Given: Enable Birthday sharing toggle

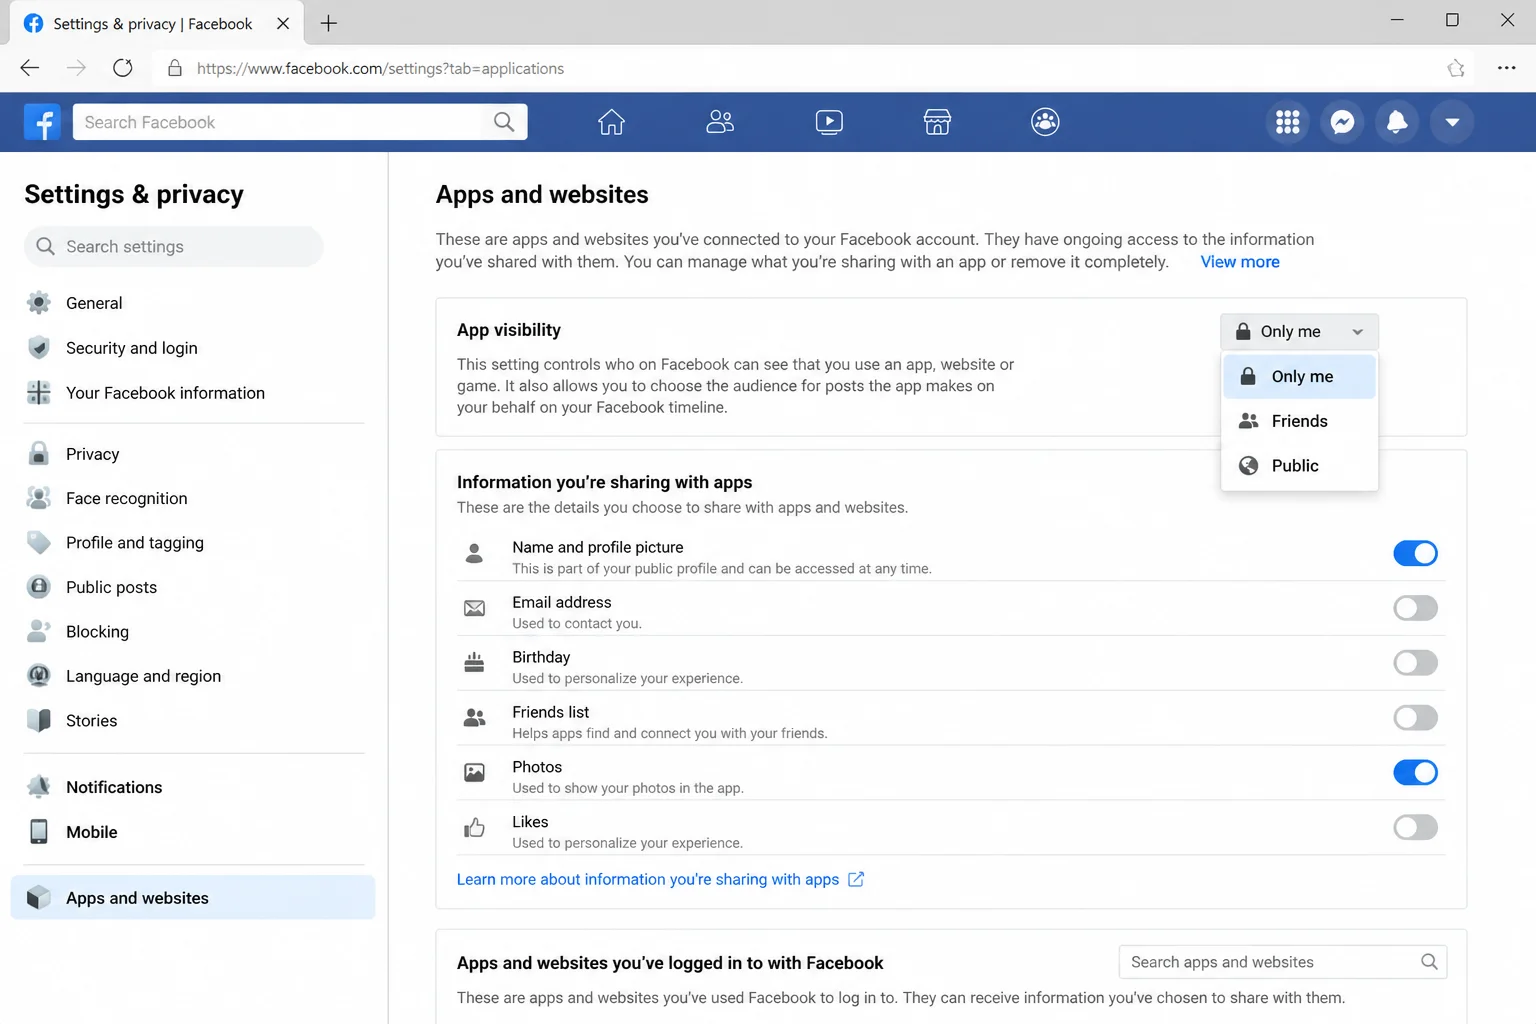Looking at the screenshot, I should 1416,663.
